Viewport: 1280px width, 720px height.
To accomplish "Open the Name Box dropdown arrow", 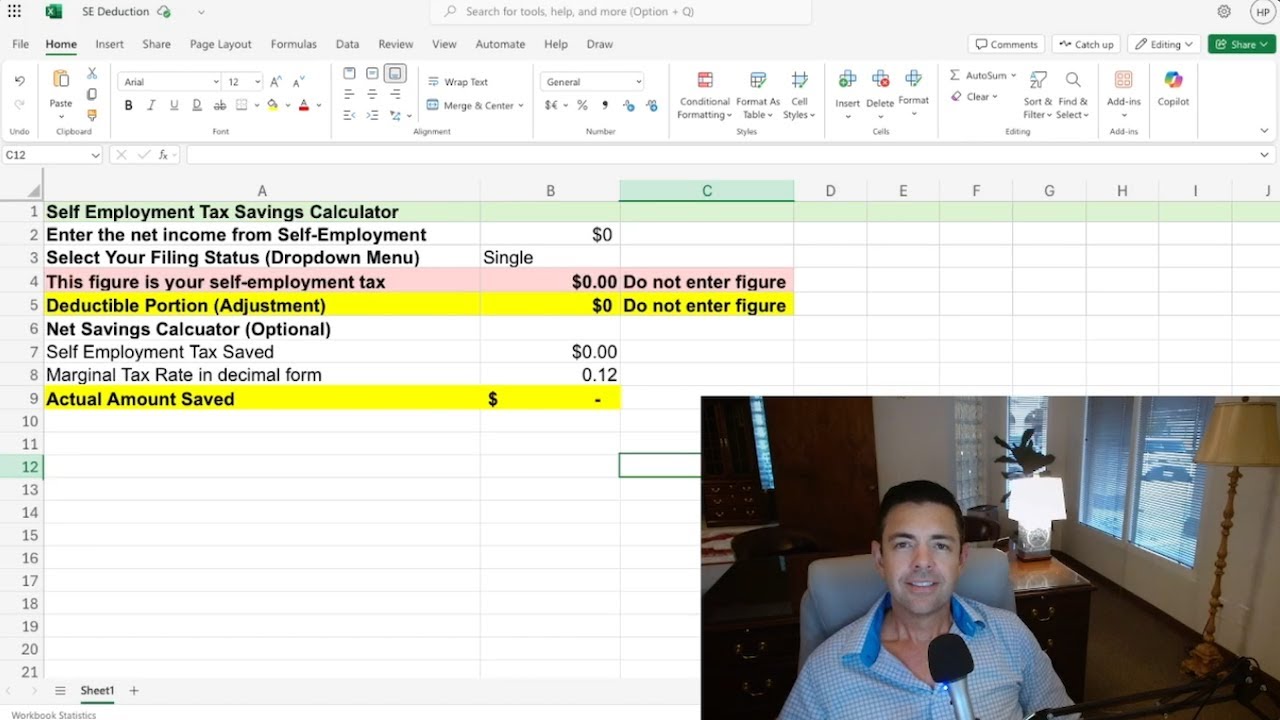I will (95, 155).
